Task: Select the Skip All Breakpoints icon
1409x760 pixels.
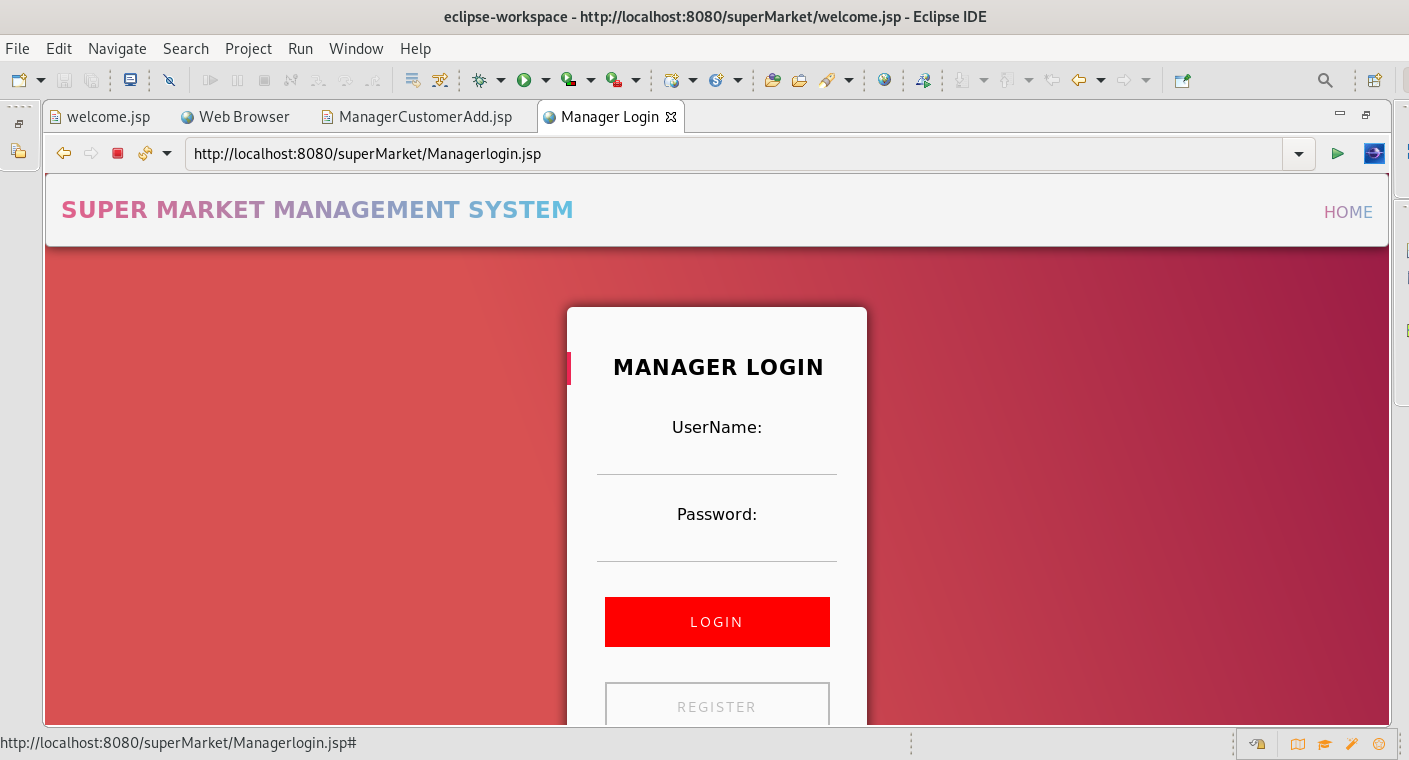Action: pyautogui.click(x=169, y=80)
